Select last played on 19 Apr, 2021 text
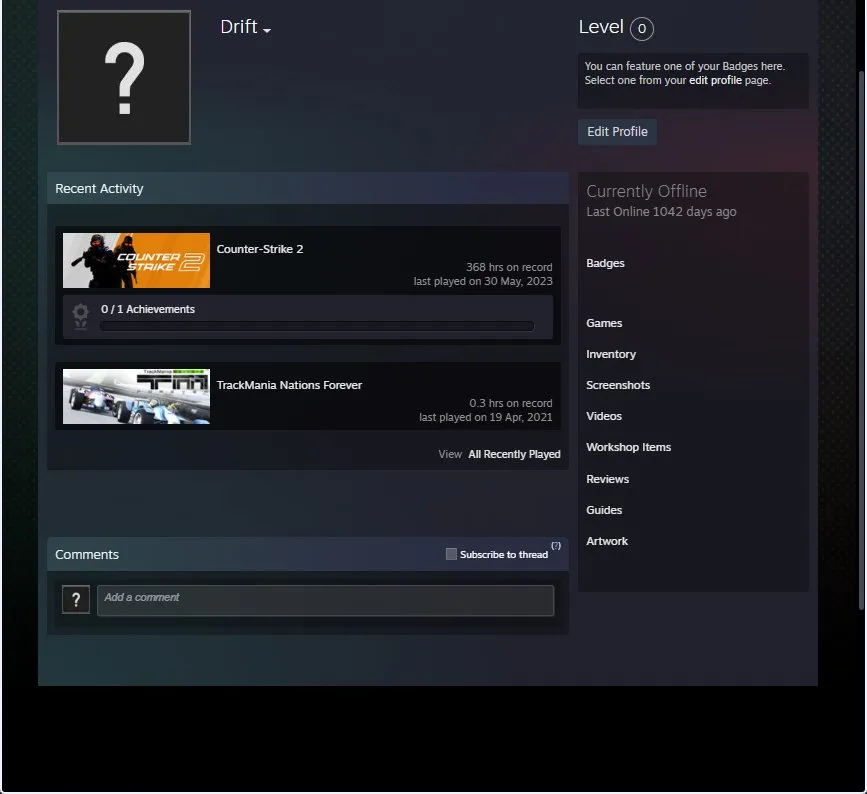The height and width of the screenshot is (794, 867). [x=485, y=417]
